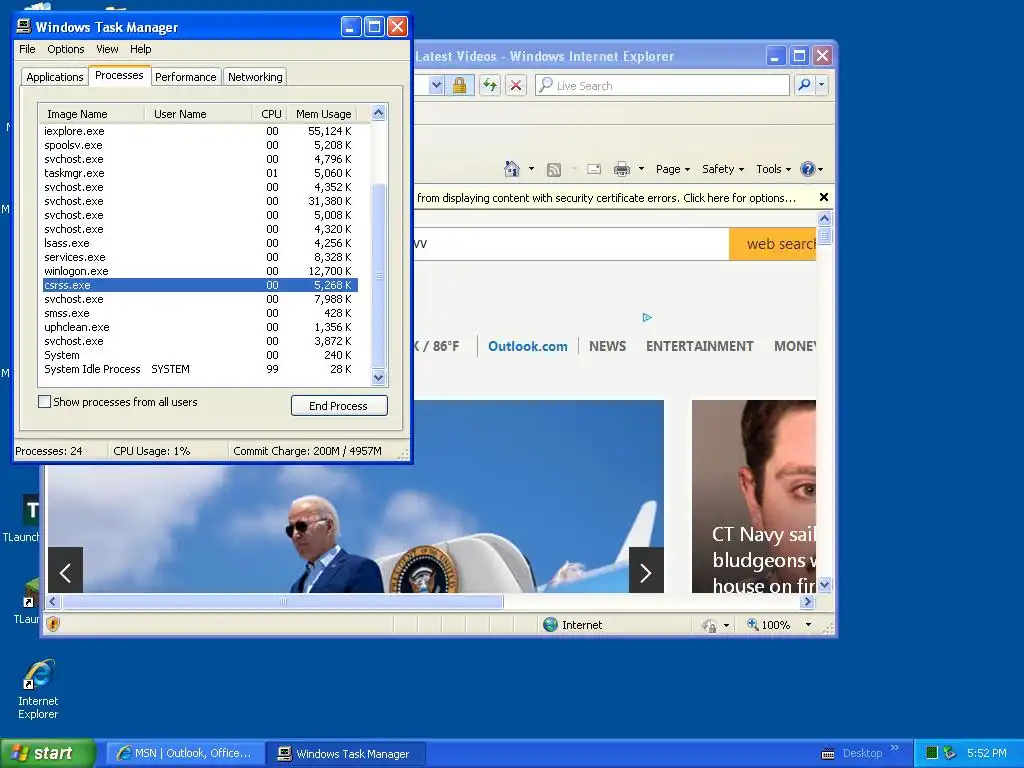Click the Minecraft-style TLauncher shortcut icon

(x=31, y=593)
